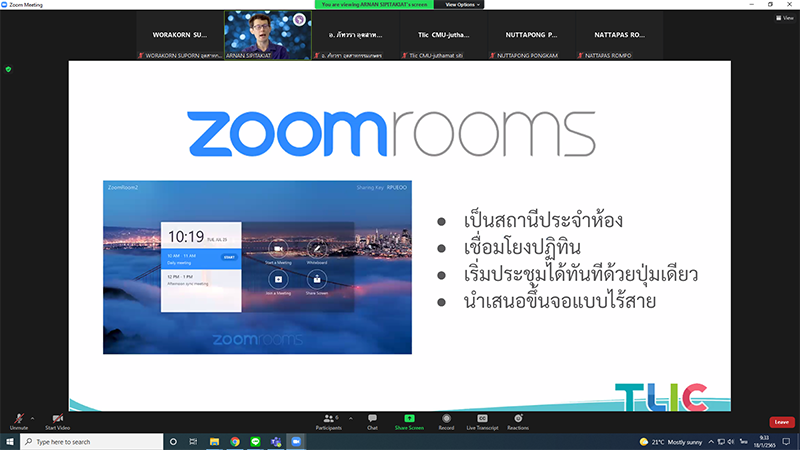Open the Participants panel
Image resolution: width=800 pixels, height=450 pixels.
pos(329,421)
